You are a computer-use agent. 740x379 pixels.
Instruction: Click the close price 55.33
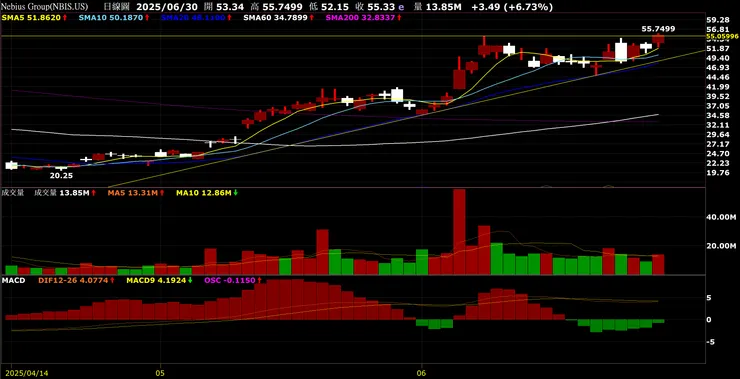pyautogui.click(x=382, y=7)
